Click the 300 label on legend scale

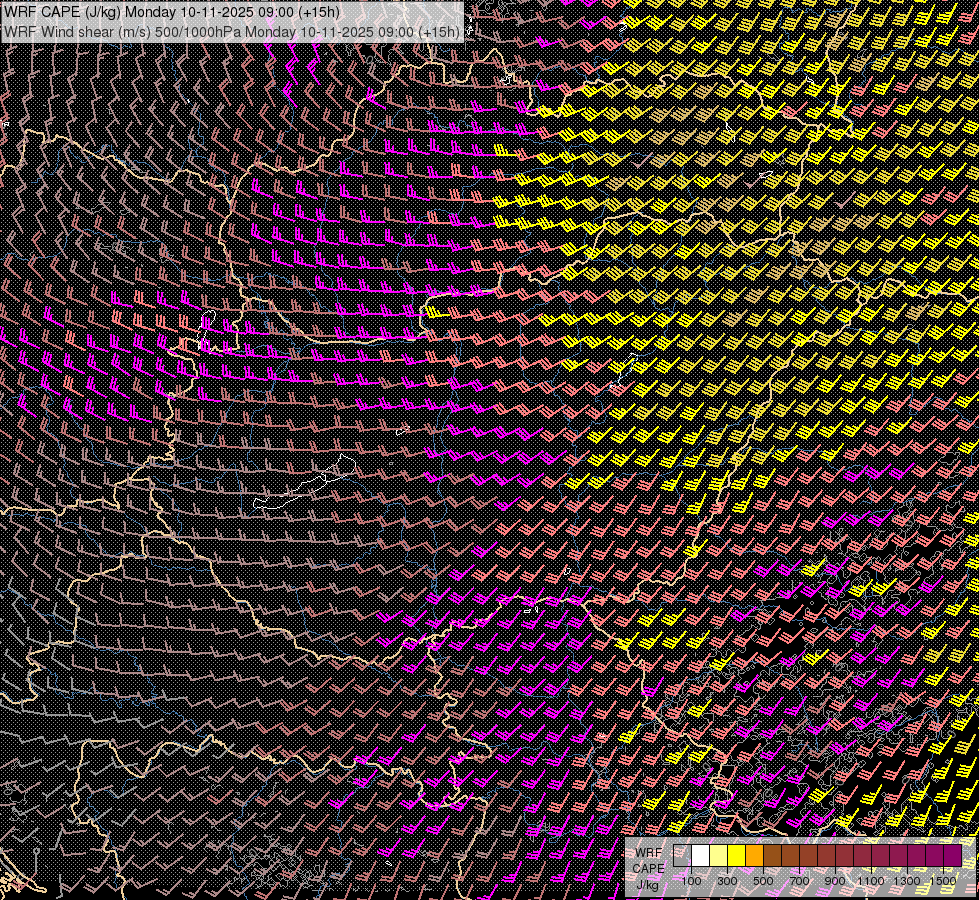(x=727, y=881)
